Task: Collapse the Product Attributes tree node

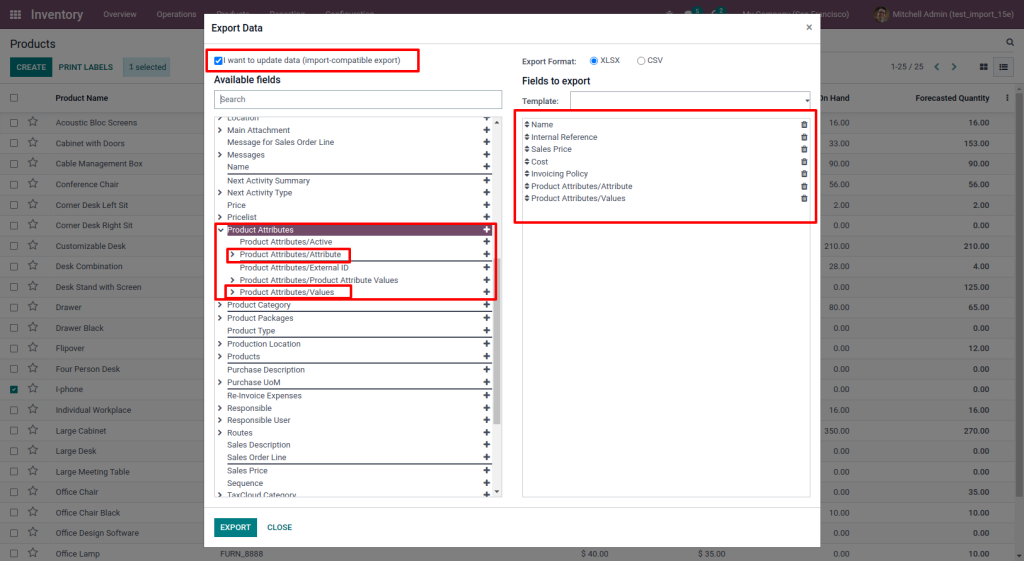Action: (x=221, y=230)
